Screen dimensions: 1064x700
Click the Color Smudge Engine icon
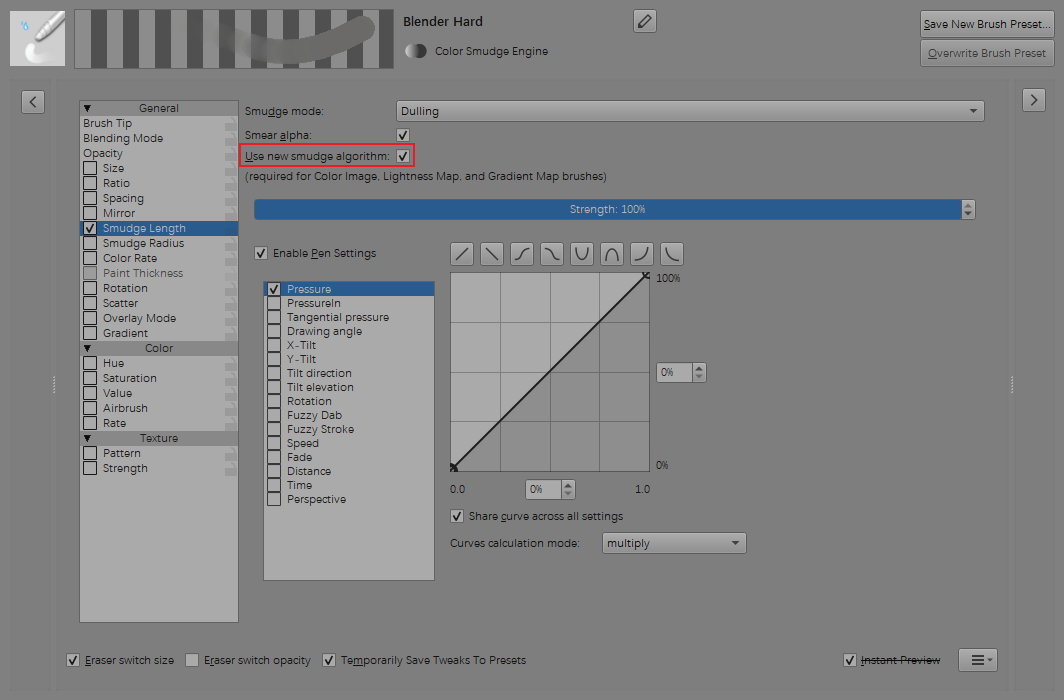[x=415, y=51]
